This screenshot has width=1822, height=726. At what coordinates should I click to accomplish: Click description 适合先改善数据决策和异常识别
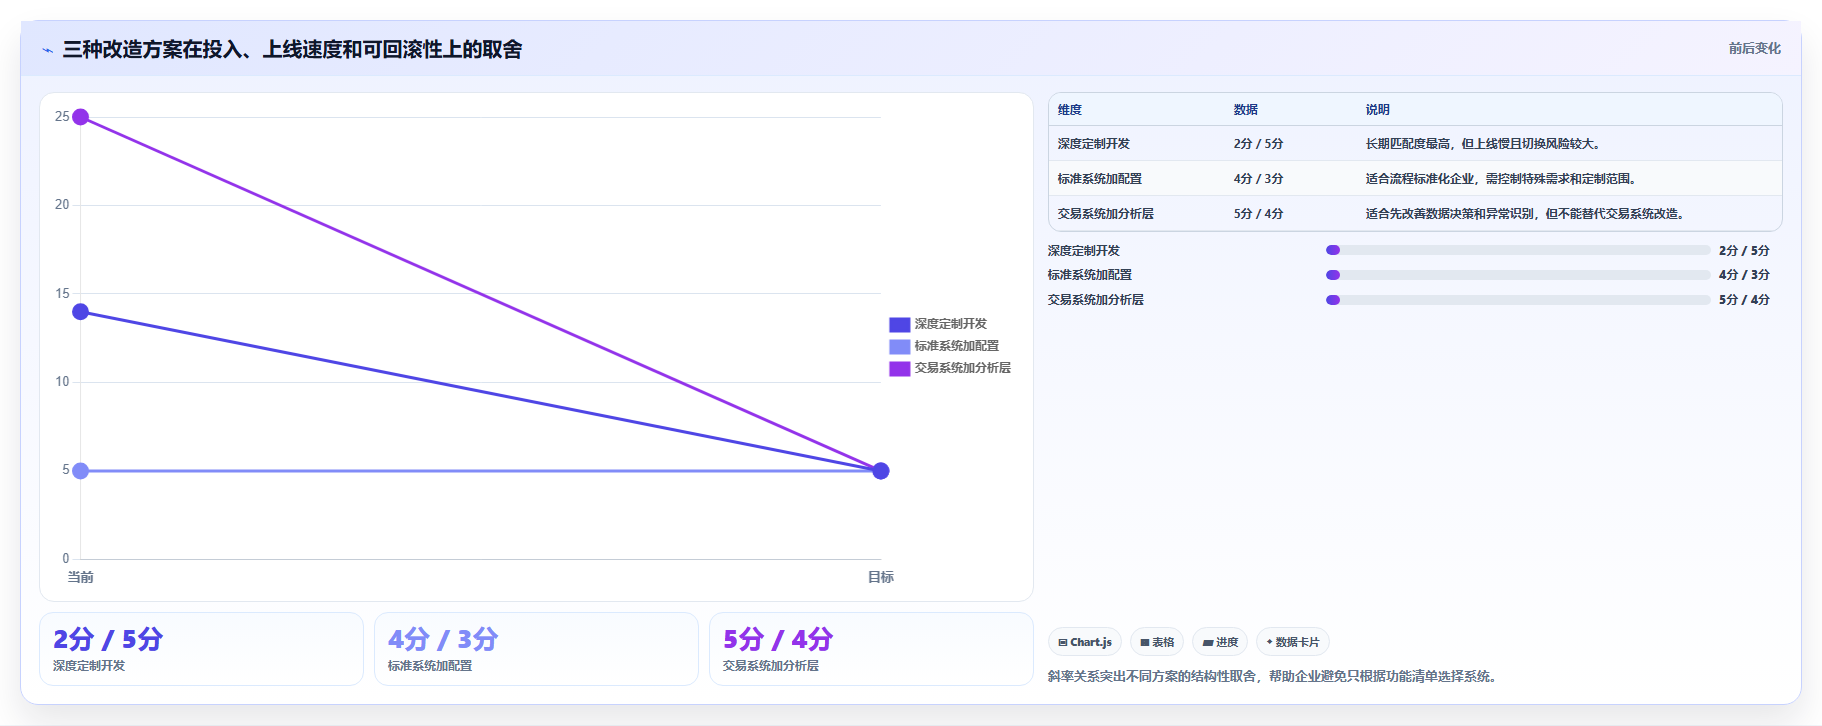(1526, 214)
